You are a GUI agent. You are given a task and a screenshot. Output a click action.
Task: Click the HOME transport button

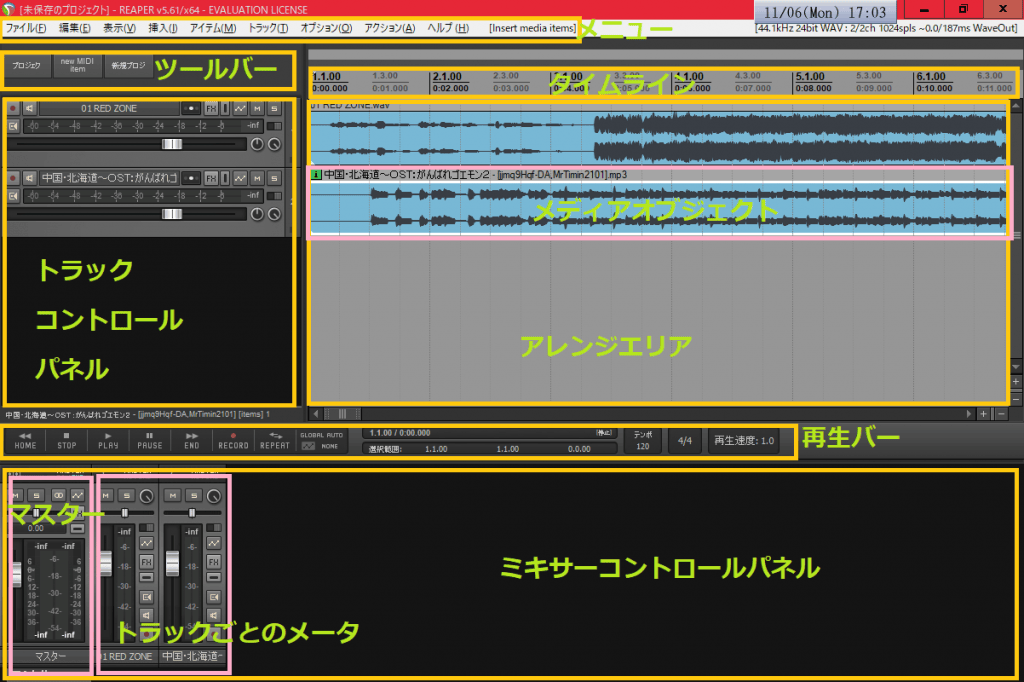point(25,440)
